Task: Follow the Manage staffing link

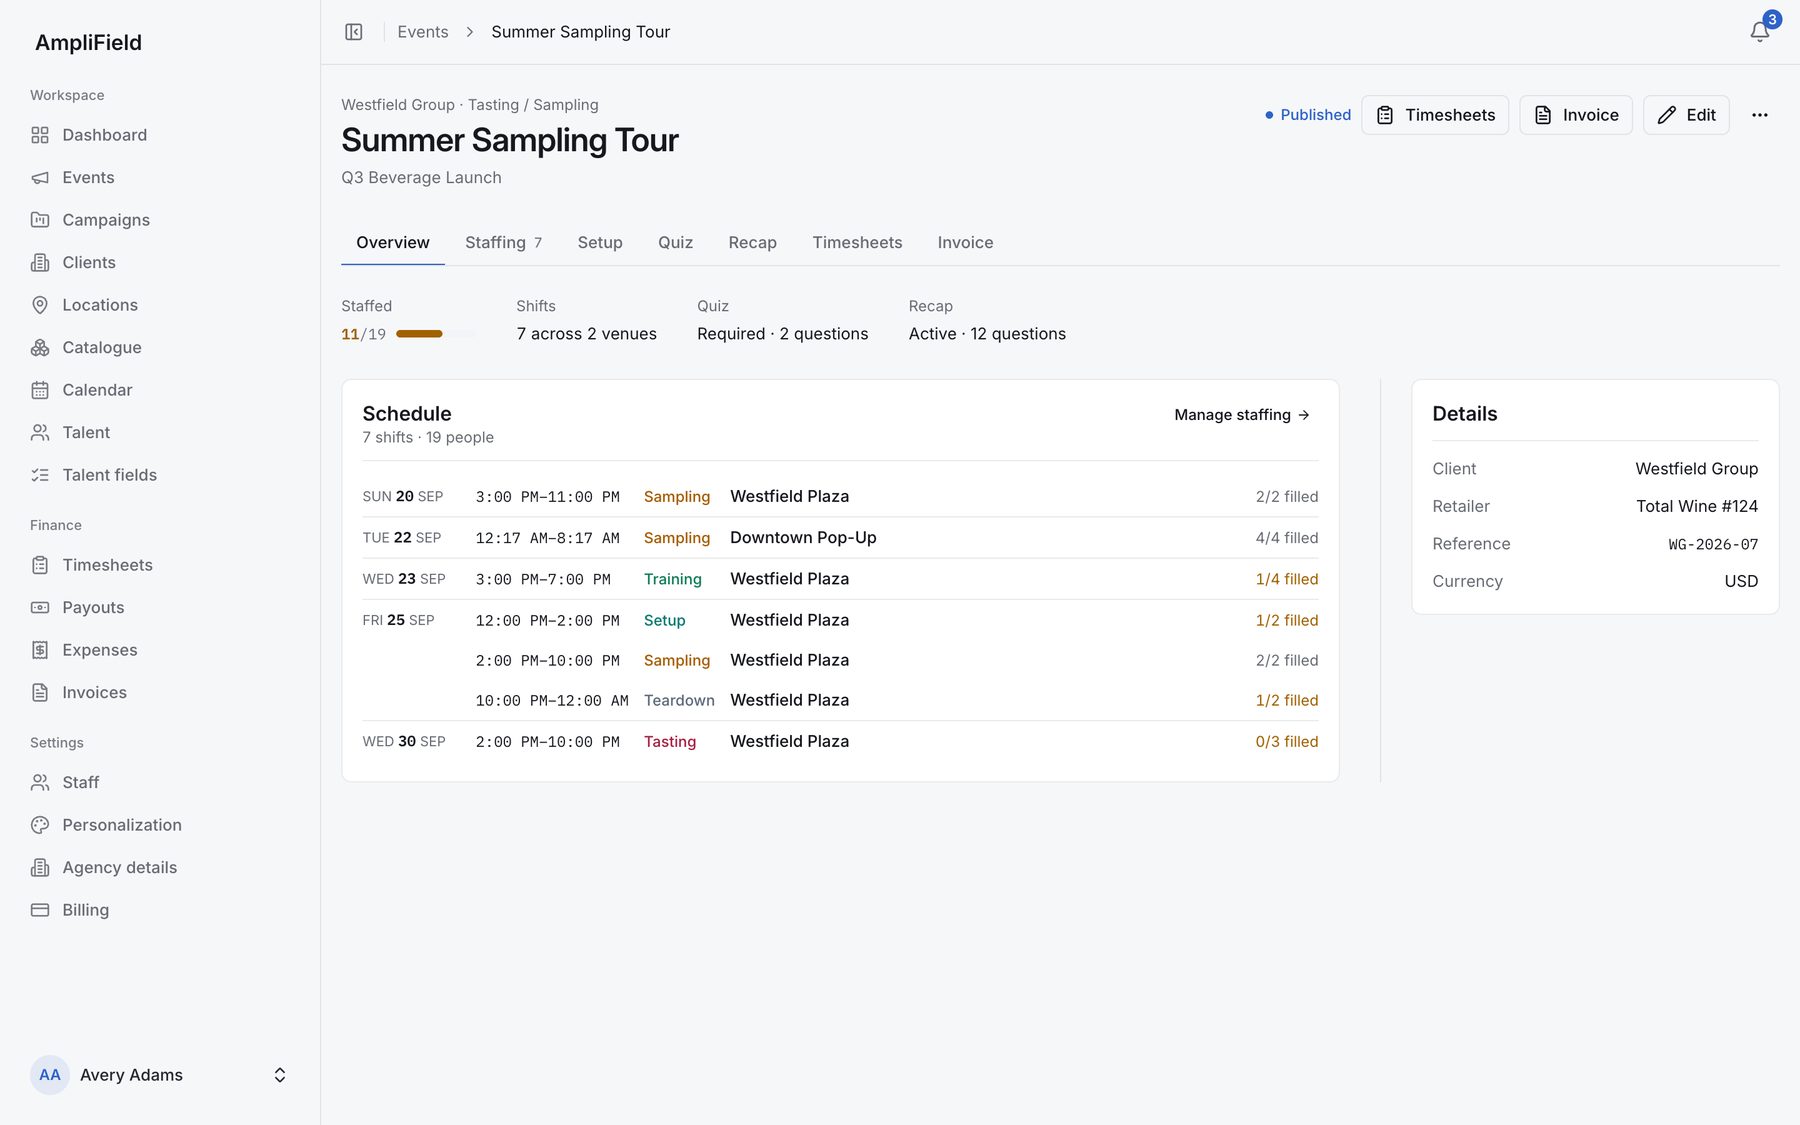Action: [1242, 415]
